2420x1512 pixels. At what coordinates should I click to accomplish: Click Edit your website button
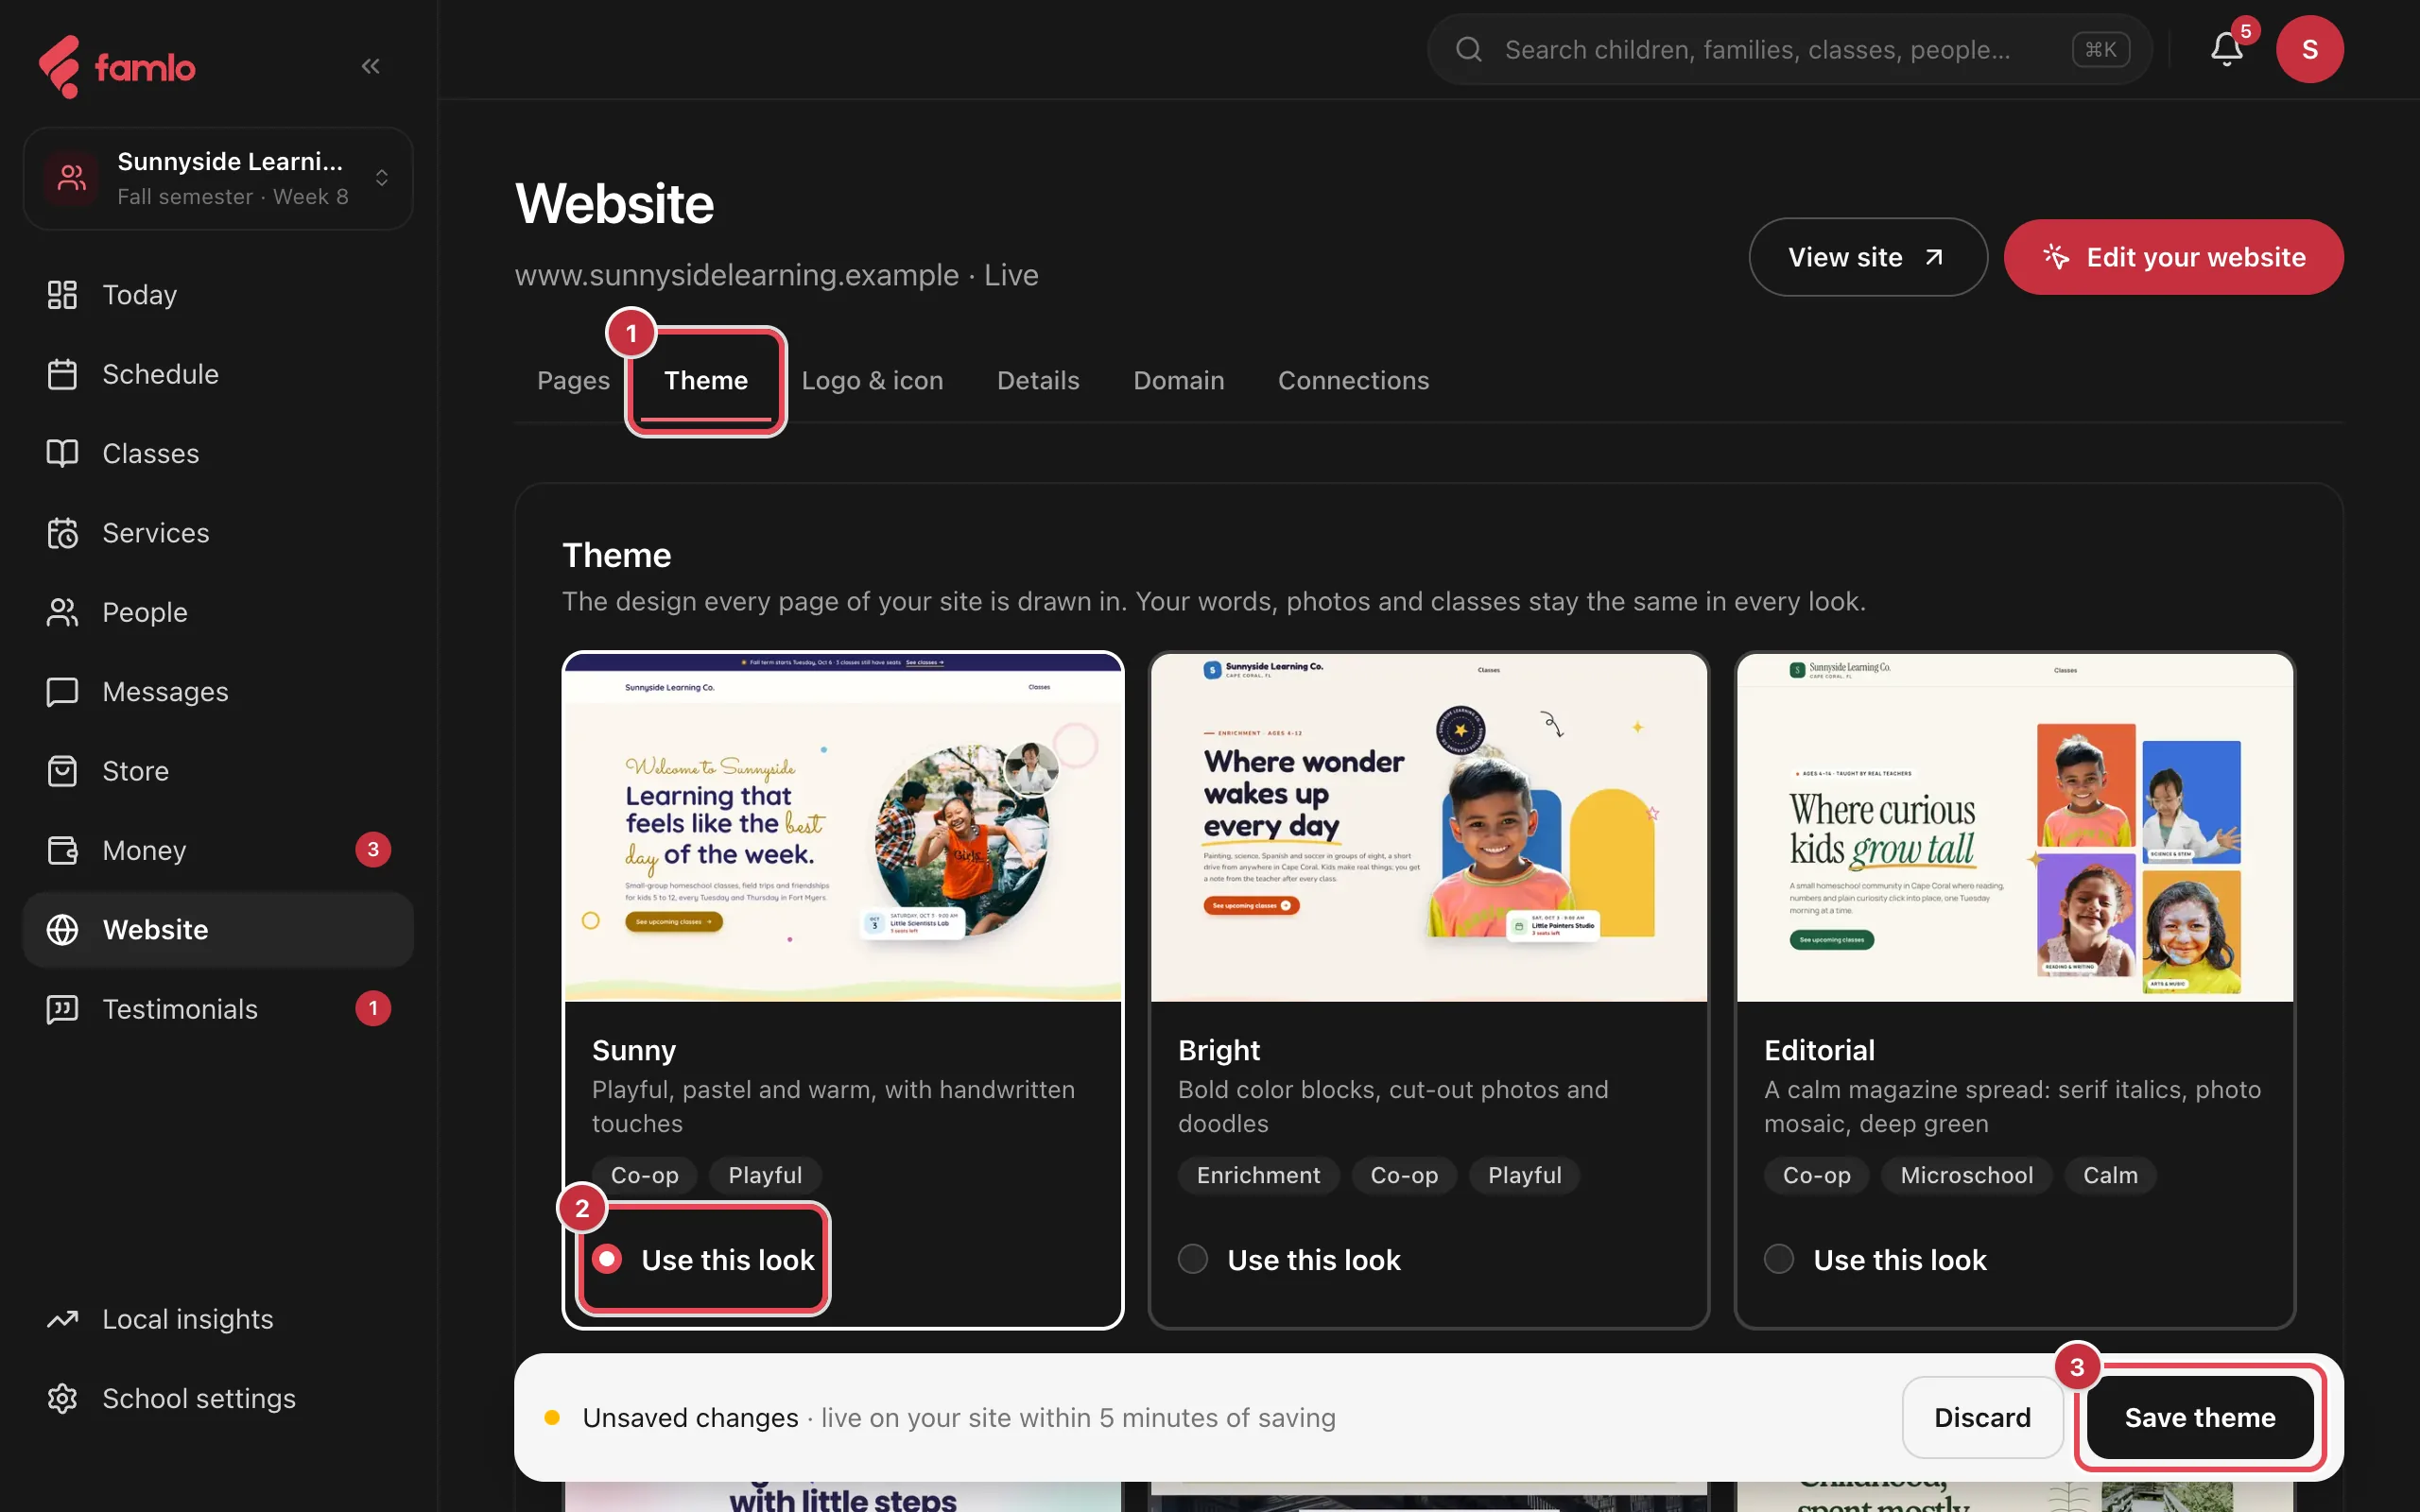click(x=2173, y=257)
